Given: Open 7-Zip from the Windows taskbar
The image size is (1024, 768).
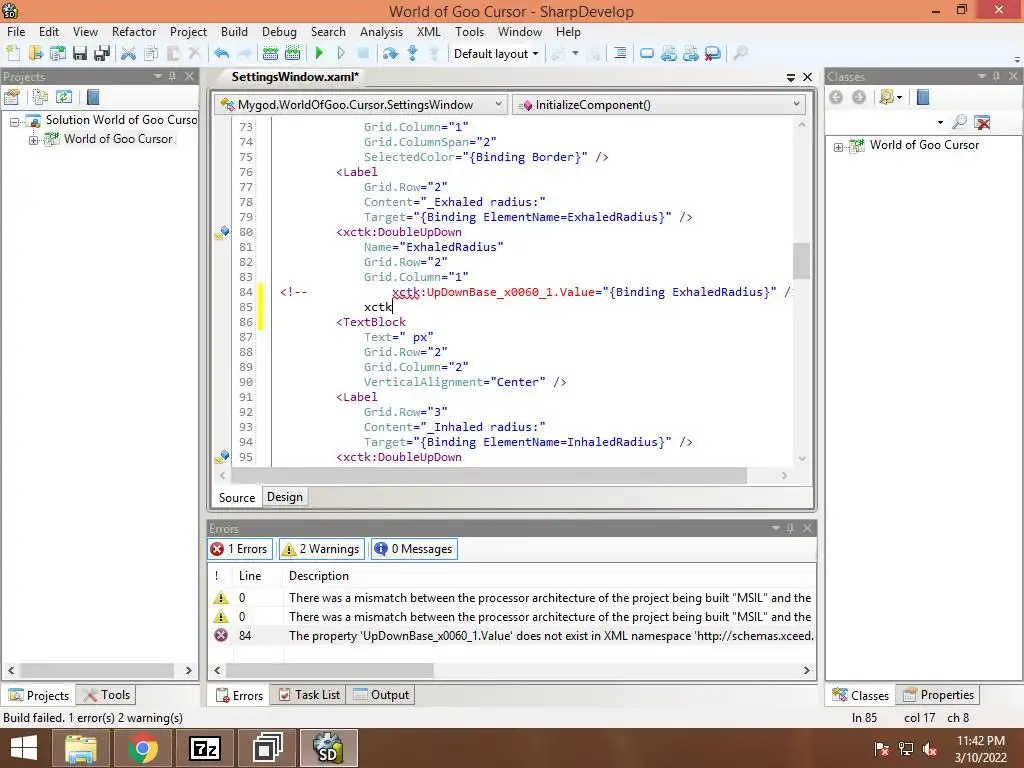Looking at the screenshot, I should pos(204,748).
